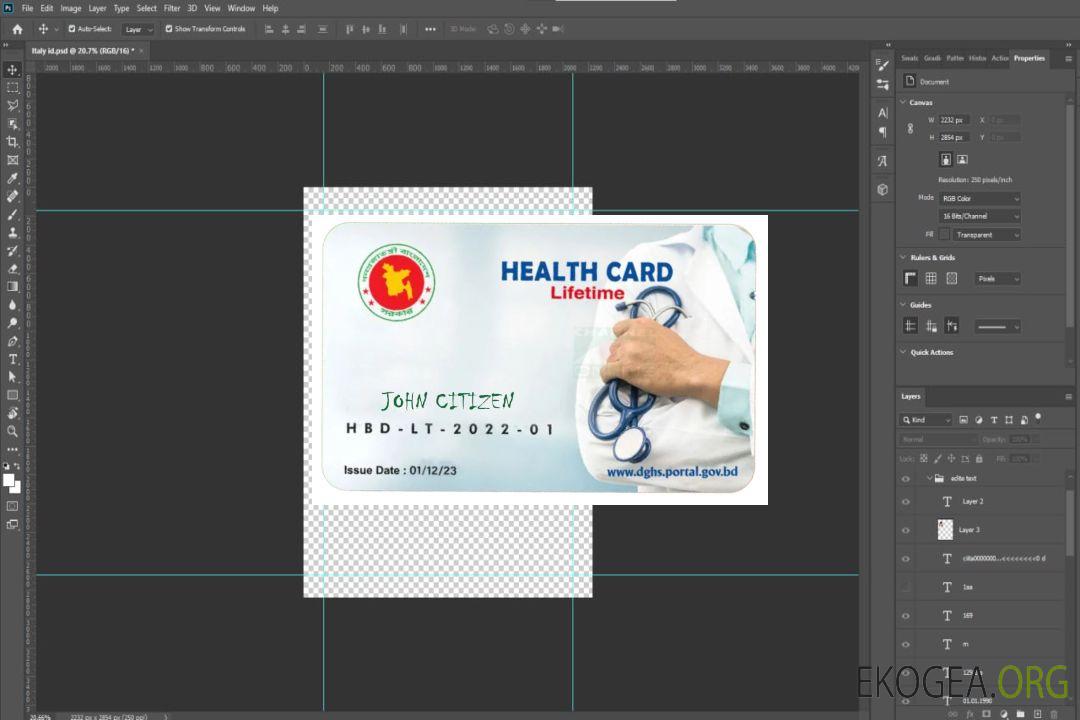The image size is (1080, 720).
Task: Select the Polygonal Lasso tool
Action: pos(12,105)
